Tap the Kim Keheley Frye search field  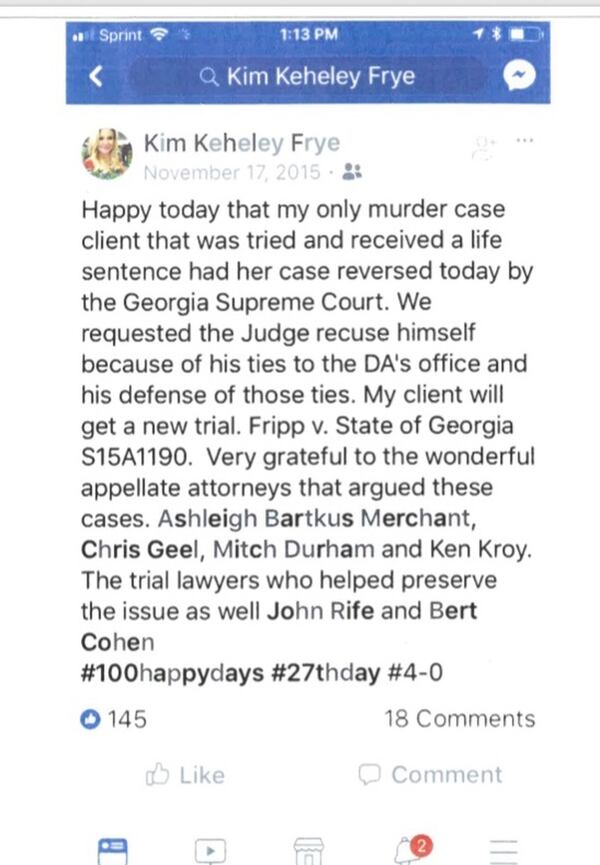coord(309,76)
